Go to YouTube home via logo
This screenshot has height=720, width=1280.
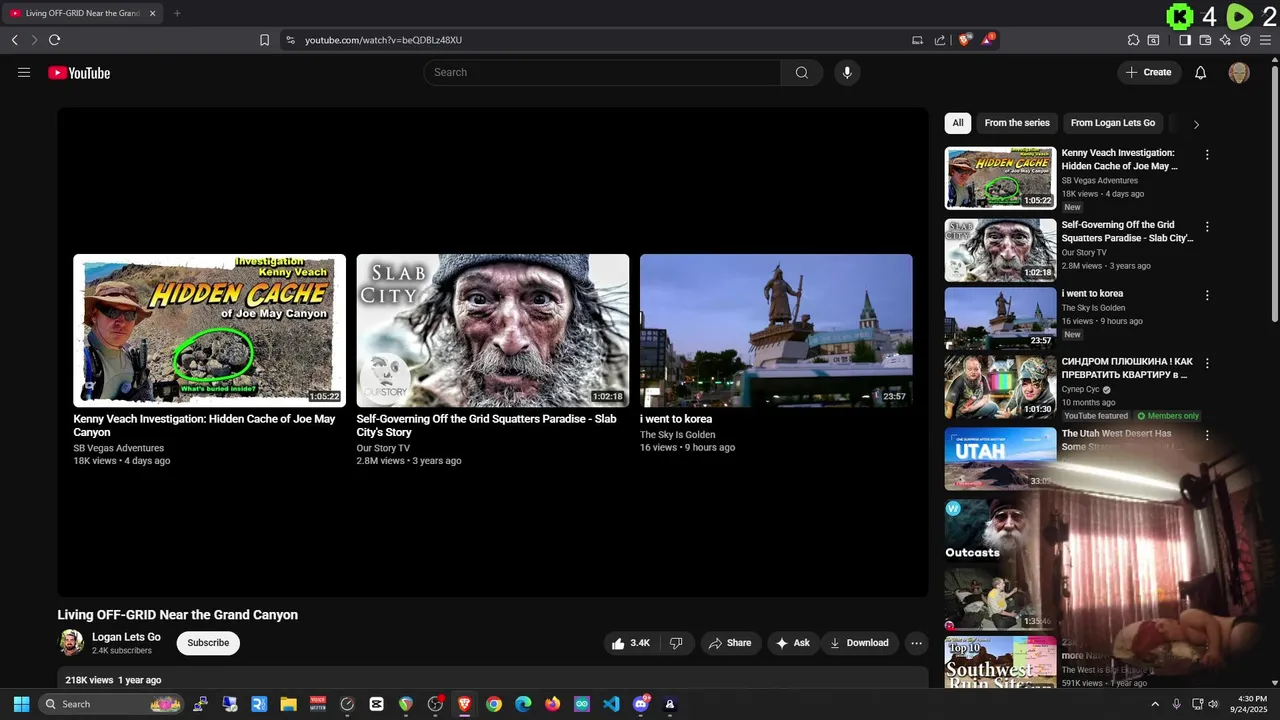click(79, 72)
